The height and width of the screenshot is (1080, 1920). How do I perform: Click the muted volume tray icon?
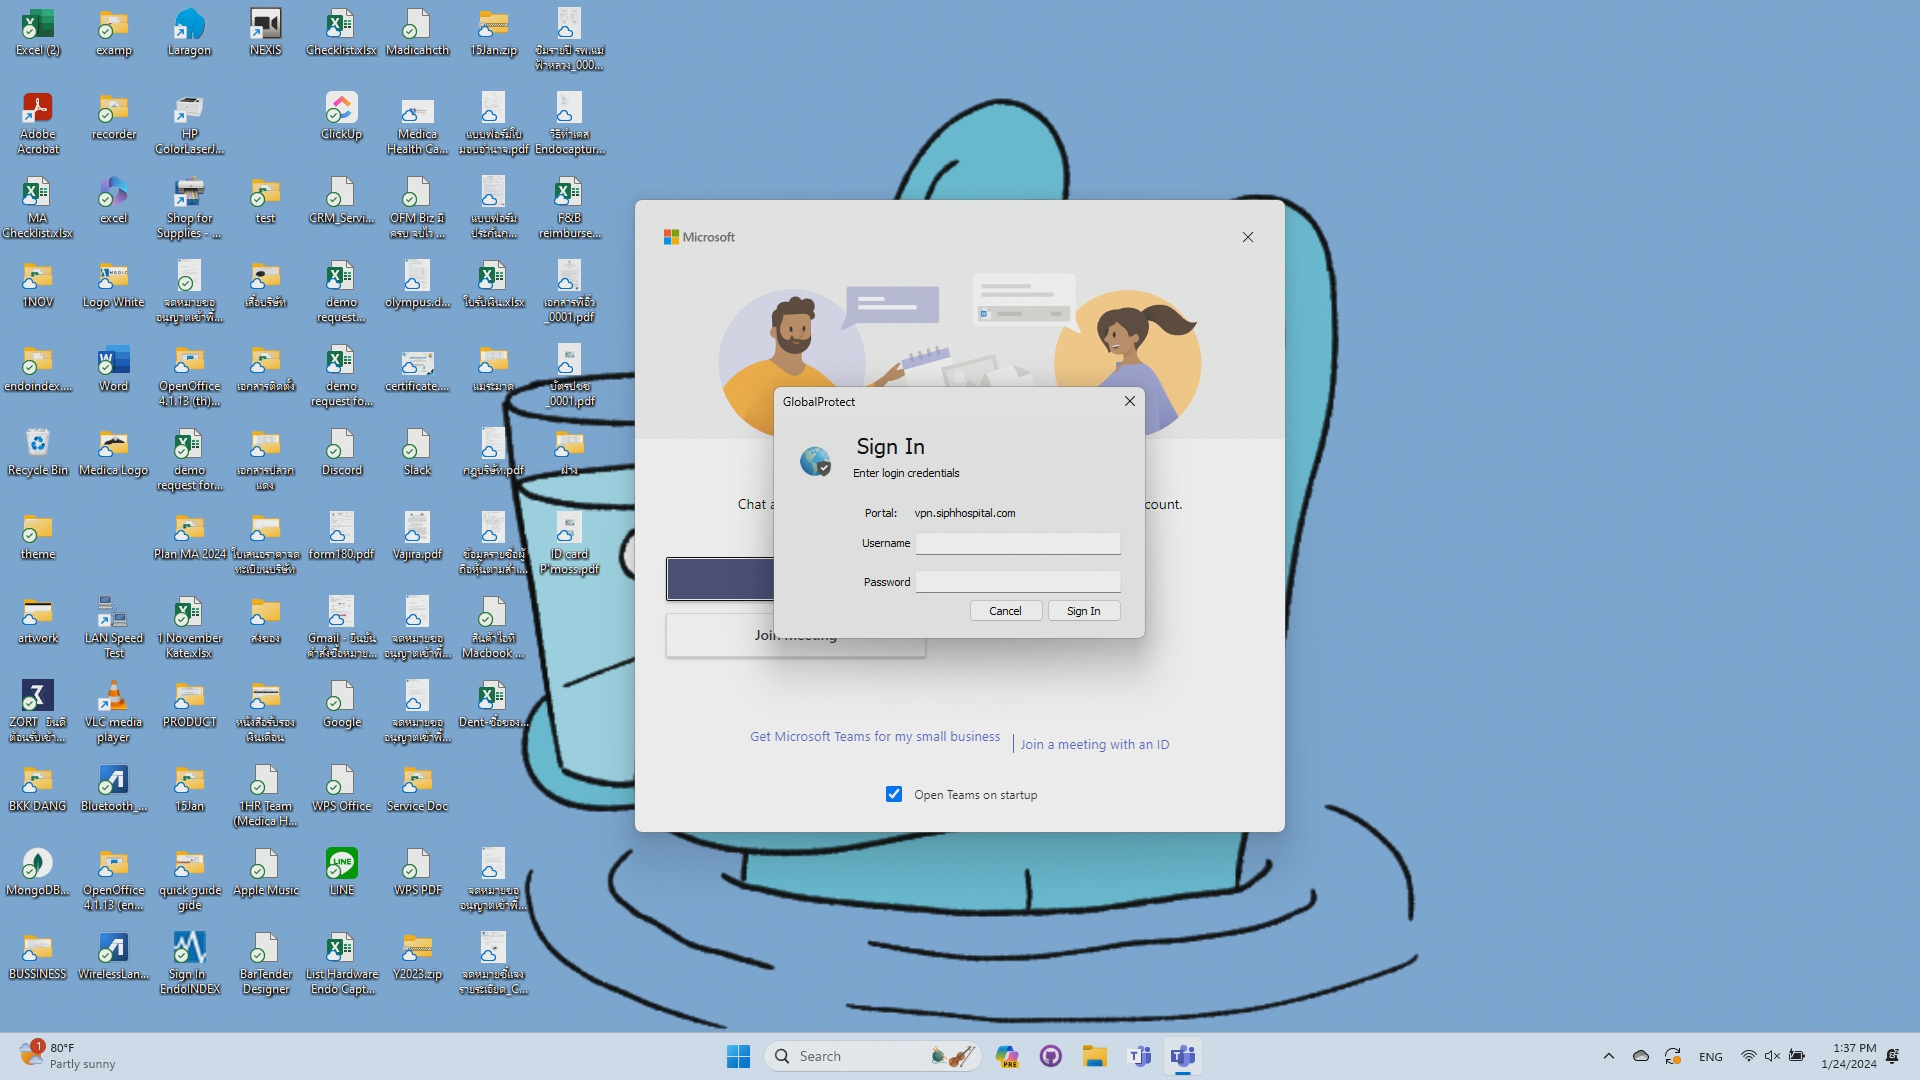point(1772,1056)
